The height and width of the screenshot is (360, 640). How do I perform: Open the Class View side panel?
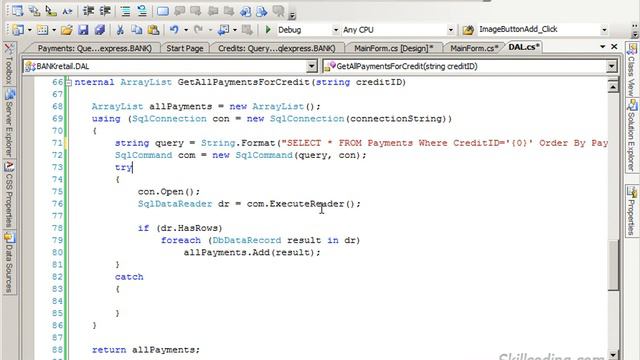click(x=631, y=70)
